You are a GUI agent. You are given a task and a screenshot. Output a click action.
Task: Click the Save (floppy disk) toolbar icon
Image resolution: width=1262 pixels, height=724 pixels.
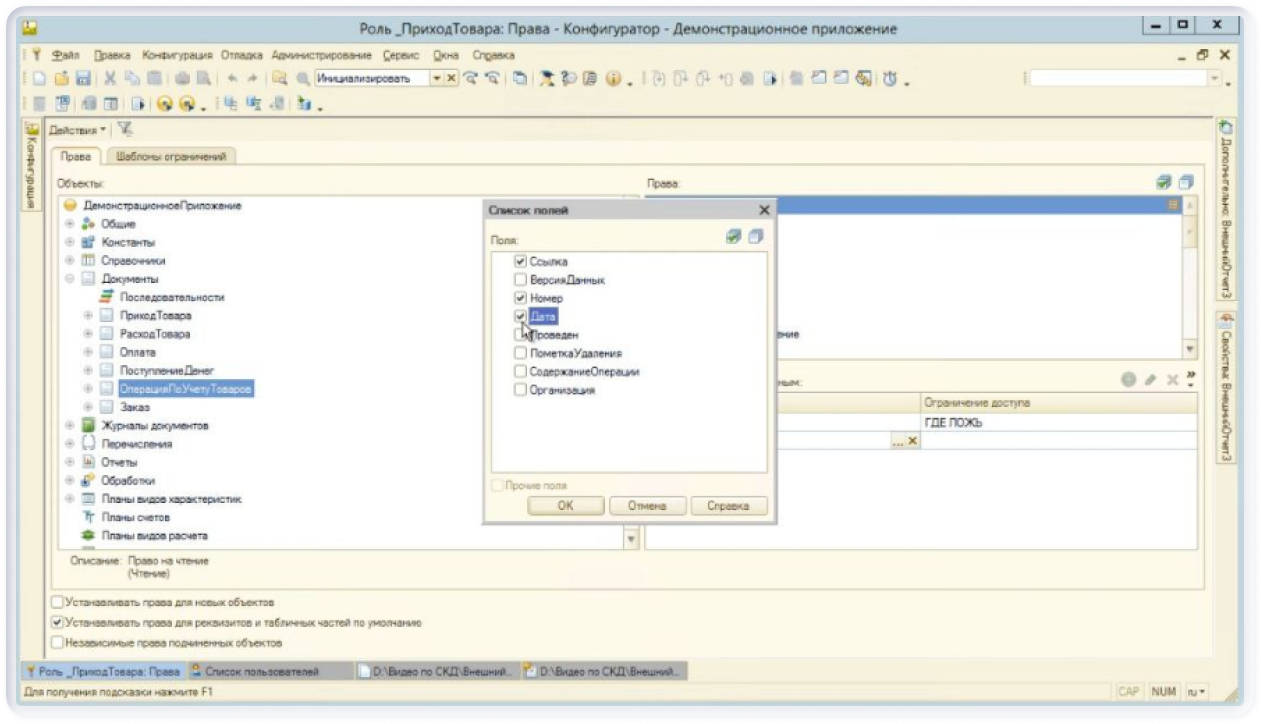[x=83, y=78]
